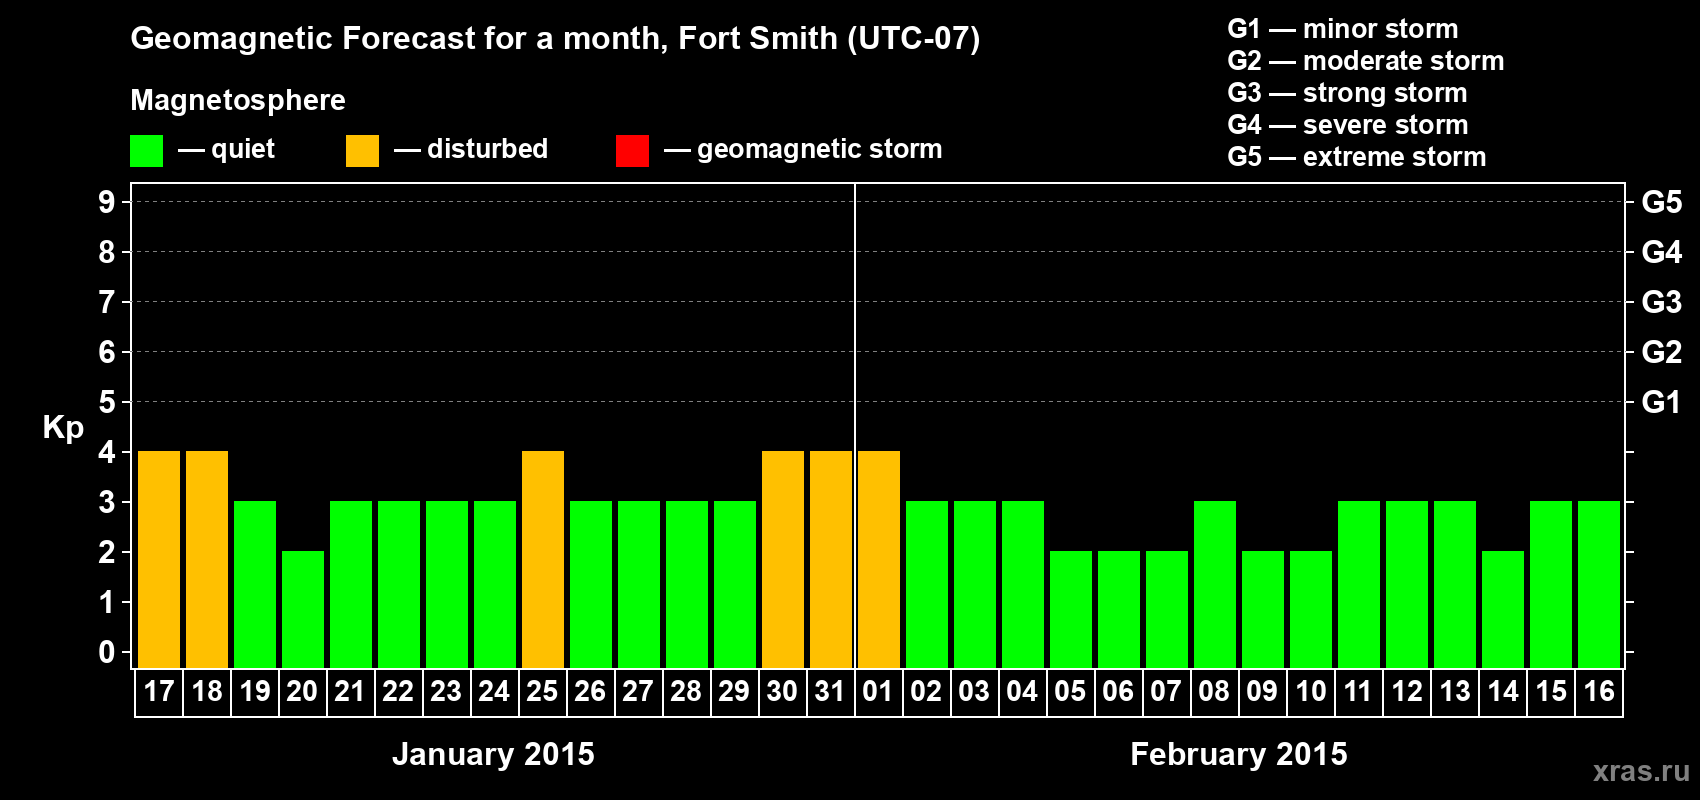The image size is (1700, 800).
Task: Click the Kp axis title
Action: tap(63, 428)
